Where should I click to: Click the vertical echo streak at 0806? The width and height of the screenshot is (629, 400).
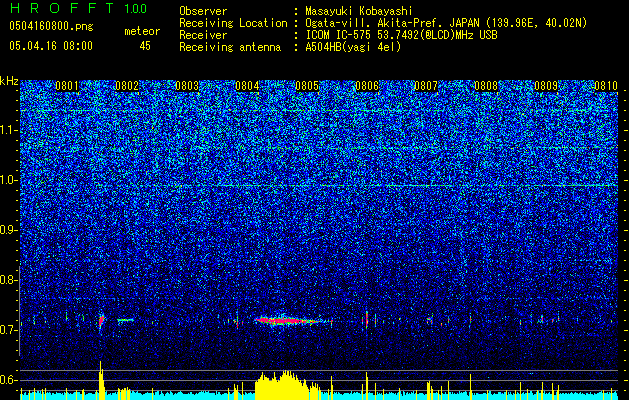point(367,319)
